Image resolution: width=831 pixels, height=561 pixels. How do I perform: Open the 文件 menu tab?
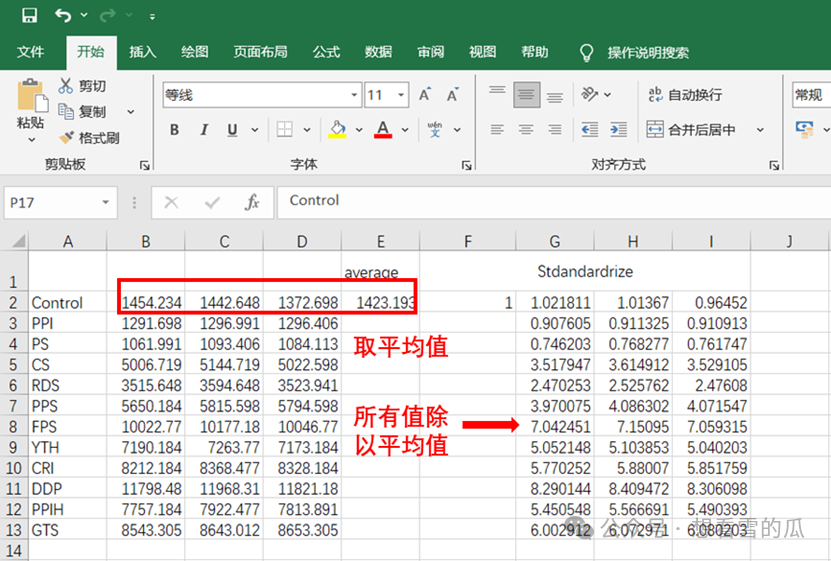click(x=30, y=52)
